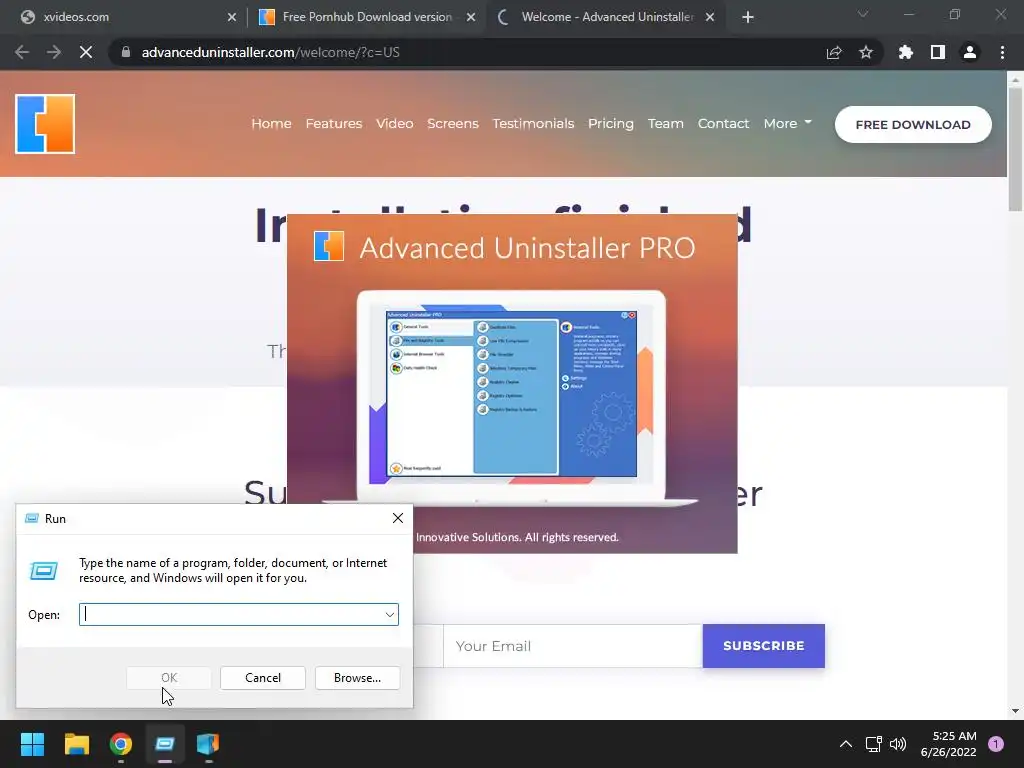Open the Pricing nav link
This screenshot has height=768, width=1024.
(x=611, y=123)
